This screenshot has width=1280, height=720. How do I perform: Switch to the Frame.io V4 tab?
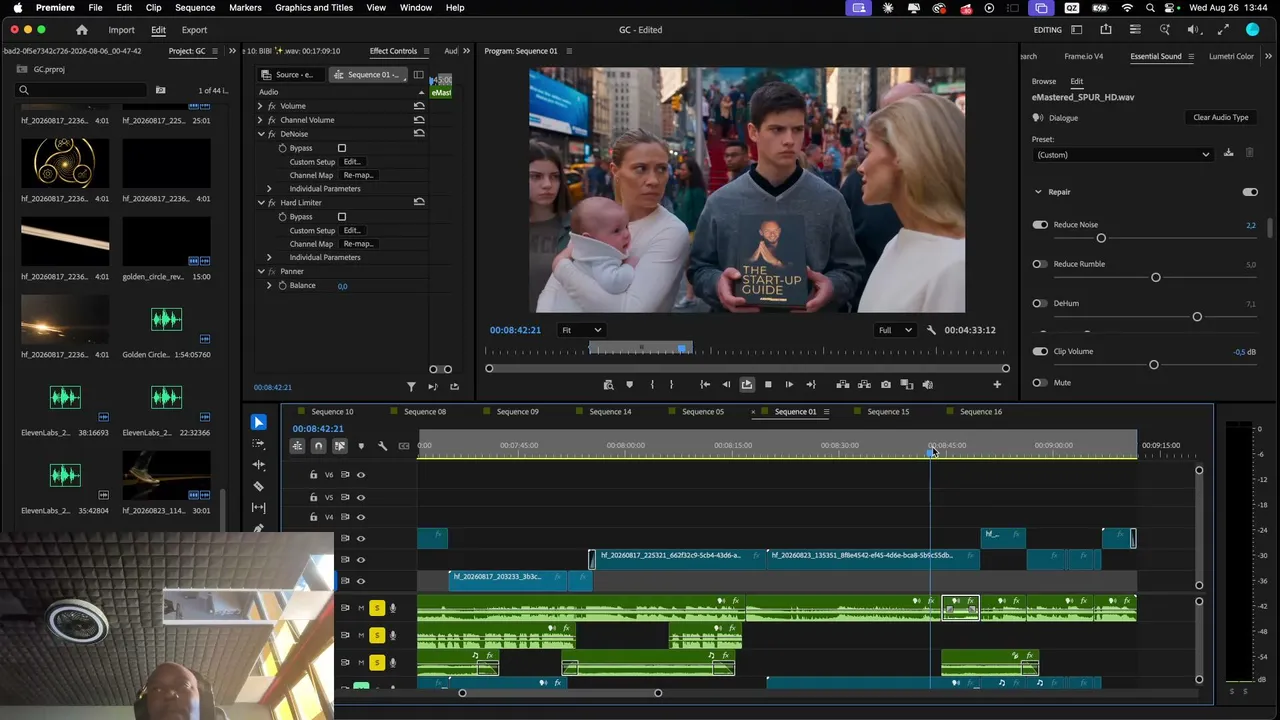(1084, 56)
